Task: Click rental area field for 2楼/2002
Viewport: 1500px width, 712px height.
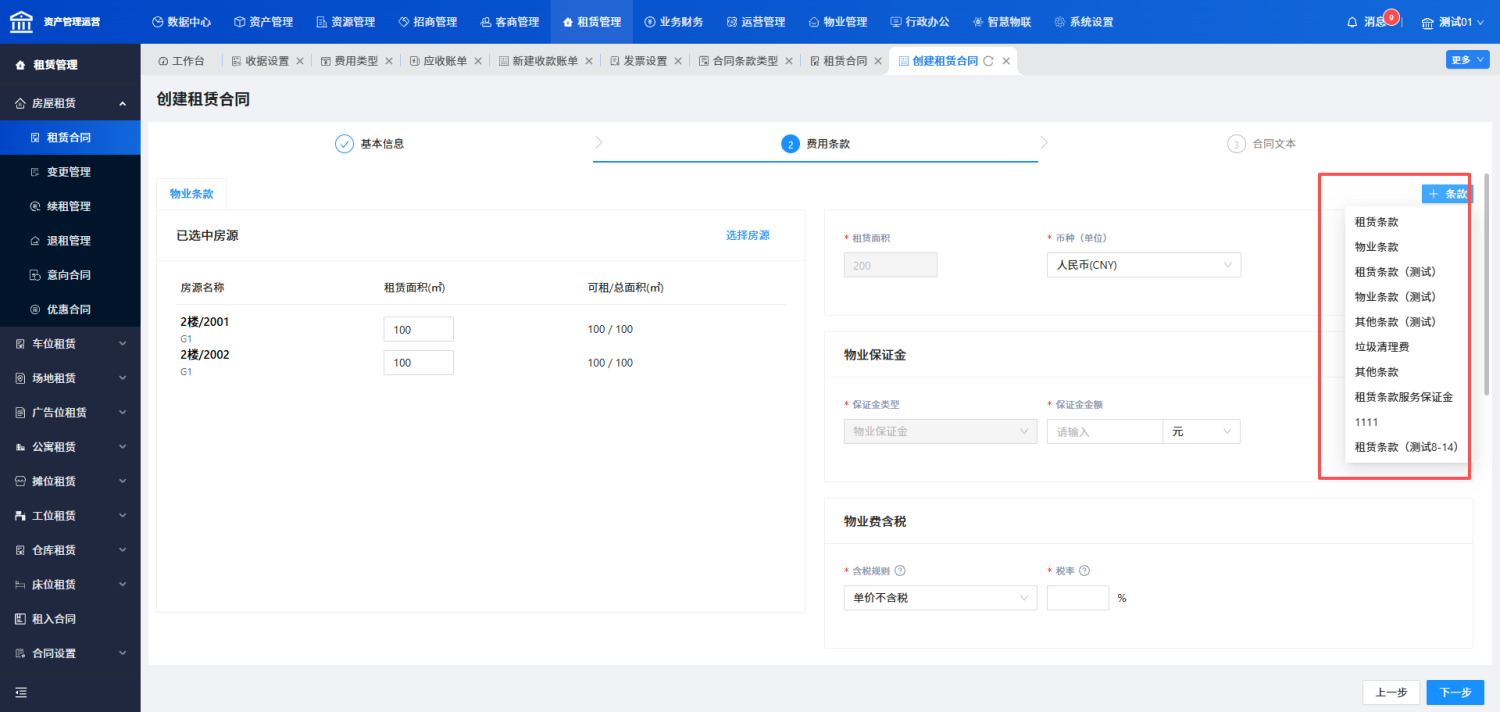Action: [x=419, y=363]
